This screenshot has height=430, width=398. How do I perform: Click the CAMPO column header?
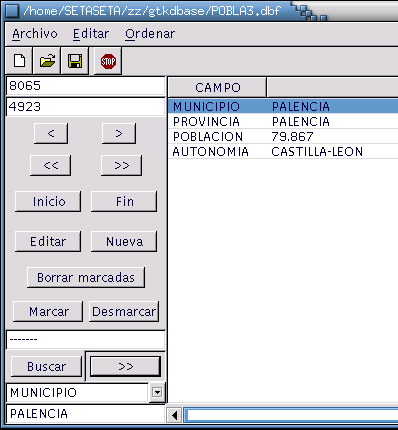218,88
